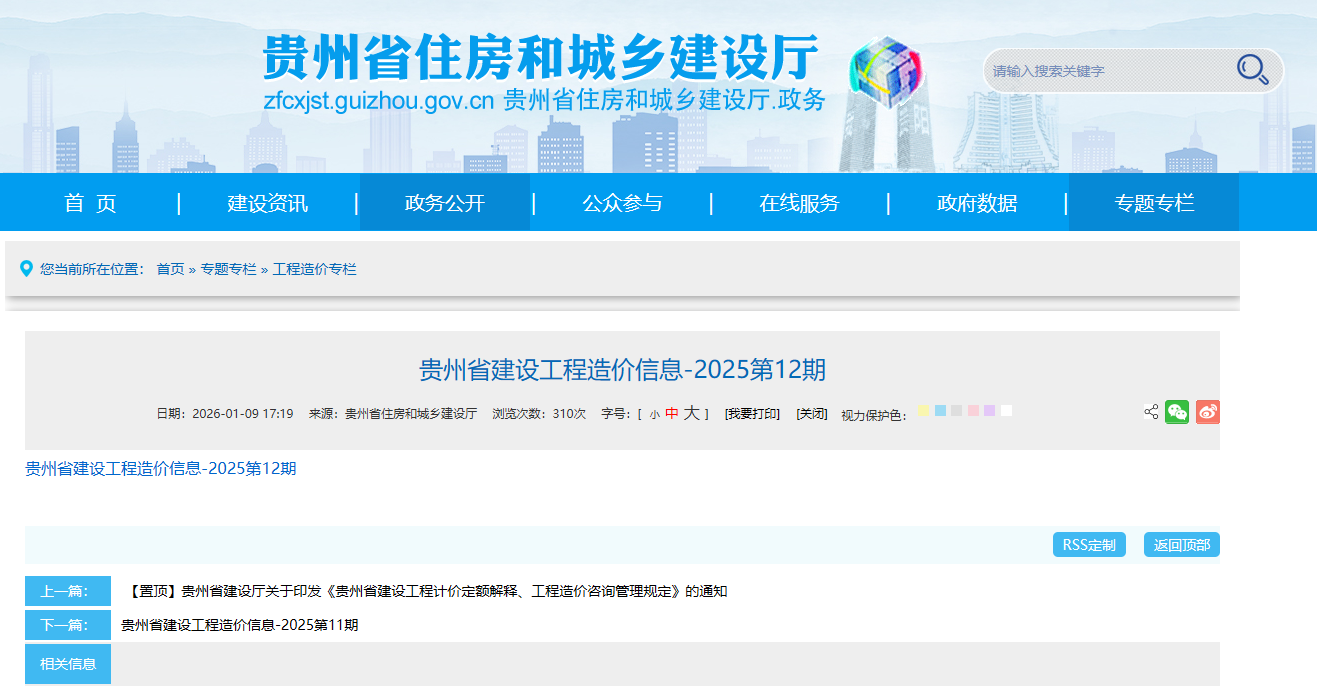Select the yellow eye-protection color swatch
Image resolution: width=1317 pixels, height=692 pixels.
tap(923, 411)
